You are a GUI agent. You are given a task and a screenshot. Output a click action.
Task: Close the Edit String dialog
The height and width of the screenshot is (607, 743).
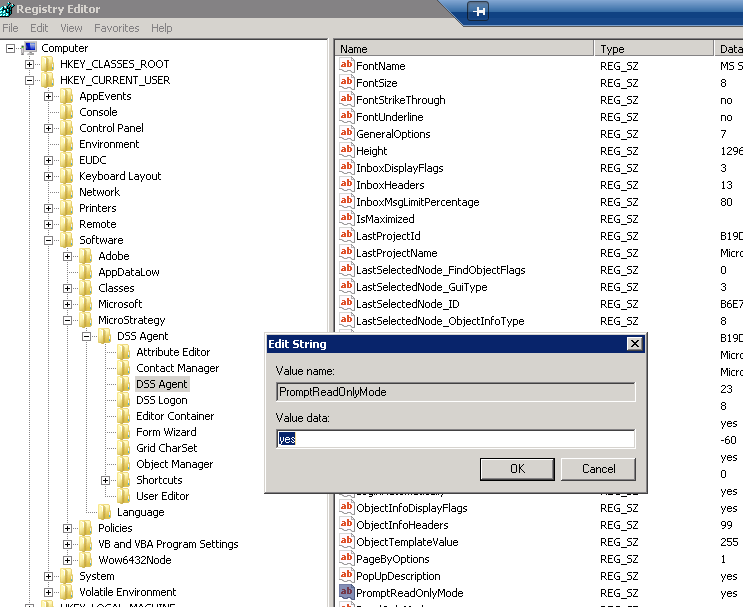[633, 344]
